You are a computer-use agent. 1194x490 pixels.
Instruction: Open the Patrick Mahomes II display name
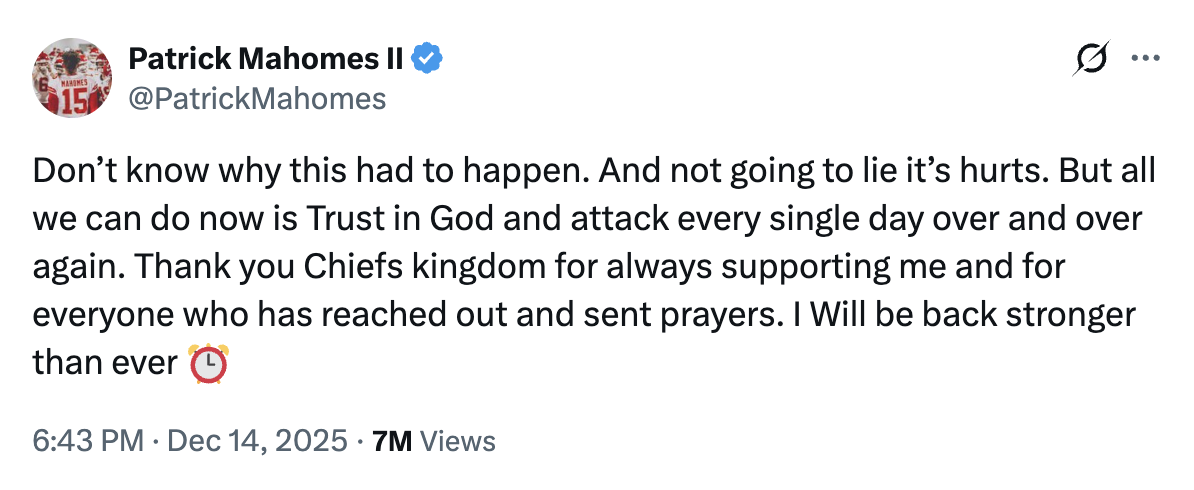coord(266,59)
